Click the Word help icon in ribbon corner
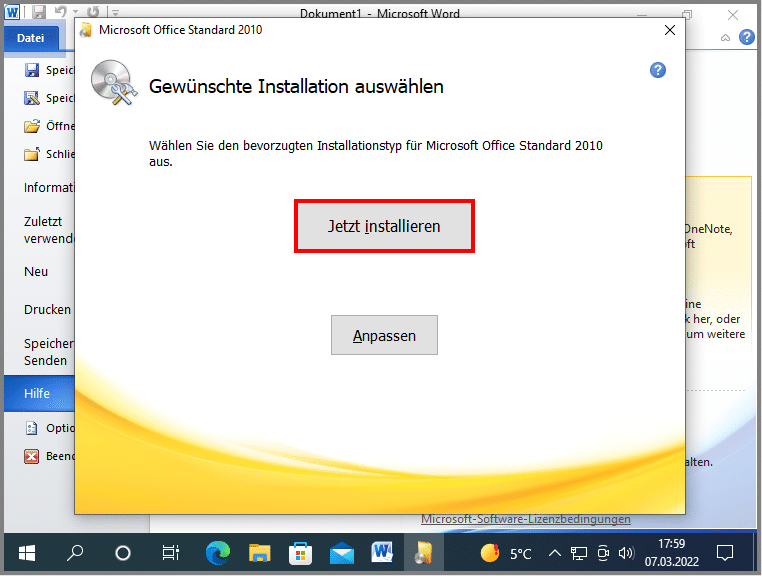 [x=746, y=37]
